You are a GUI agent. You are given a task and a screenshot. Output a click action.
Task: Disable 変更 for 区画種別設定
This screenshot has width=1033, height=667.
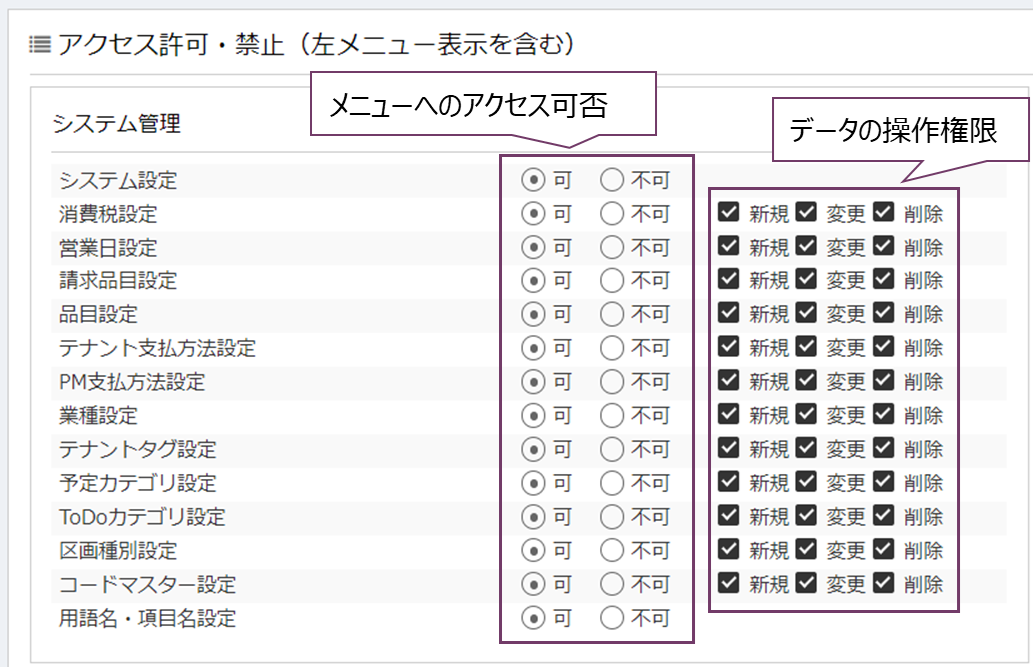click(x=806, y=549)
